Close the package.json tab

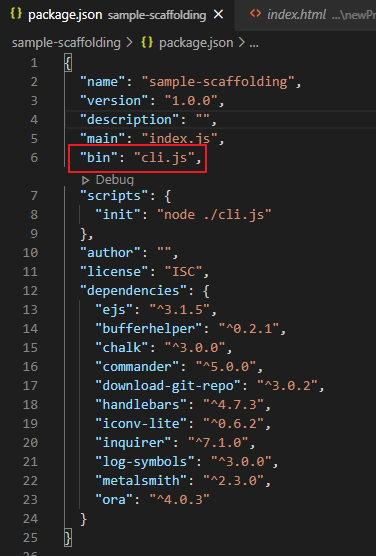click(219, 15)
